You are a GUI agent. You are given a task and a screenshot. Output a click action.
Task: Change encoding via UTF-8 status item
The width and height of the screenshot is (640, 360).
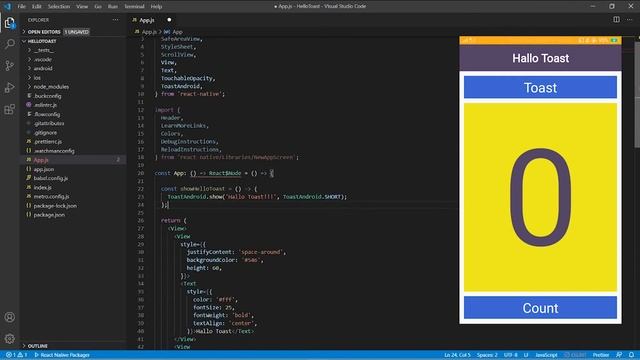click(511, 355)
